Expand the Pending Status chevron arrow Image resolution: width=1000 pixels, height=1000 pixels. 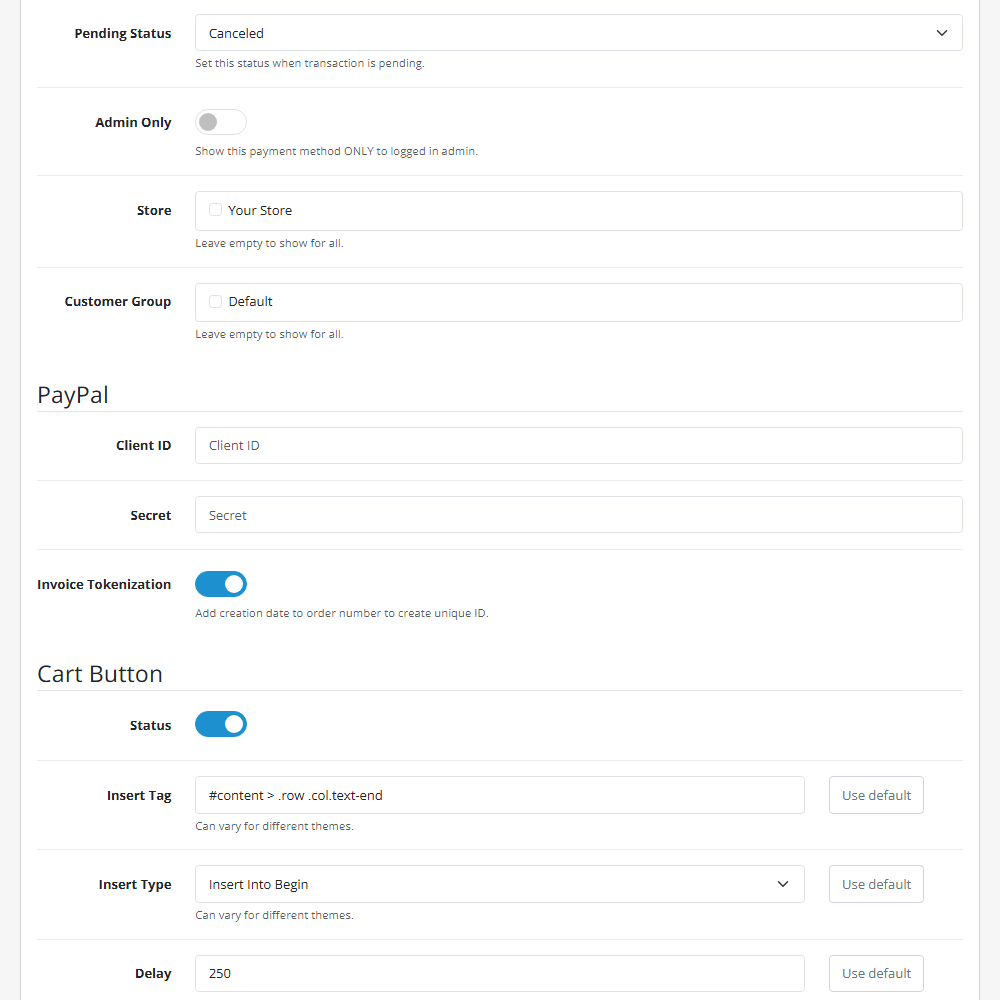pyautogui.click(x=941, y=32)
